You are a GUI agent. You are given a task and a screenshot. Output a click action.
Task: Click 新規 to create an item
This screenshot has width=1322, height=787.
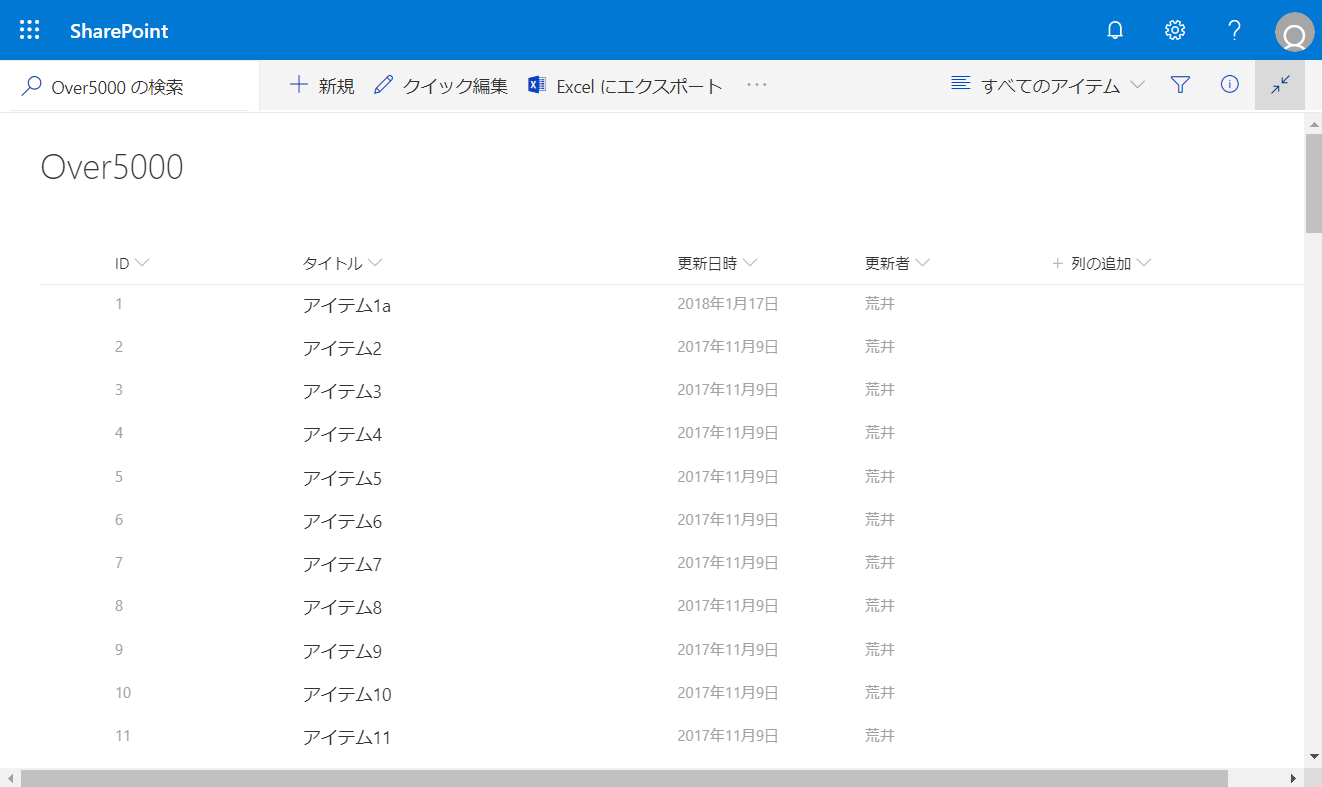(x=322, y=86)
